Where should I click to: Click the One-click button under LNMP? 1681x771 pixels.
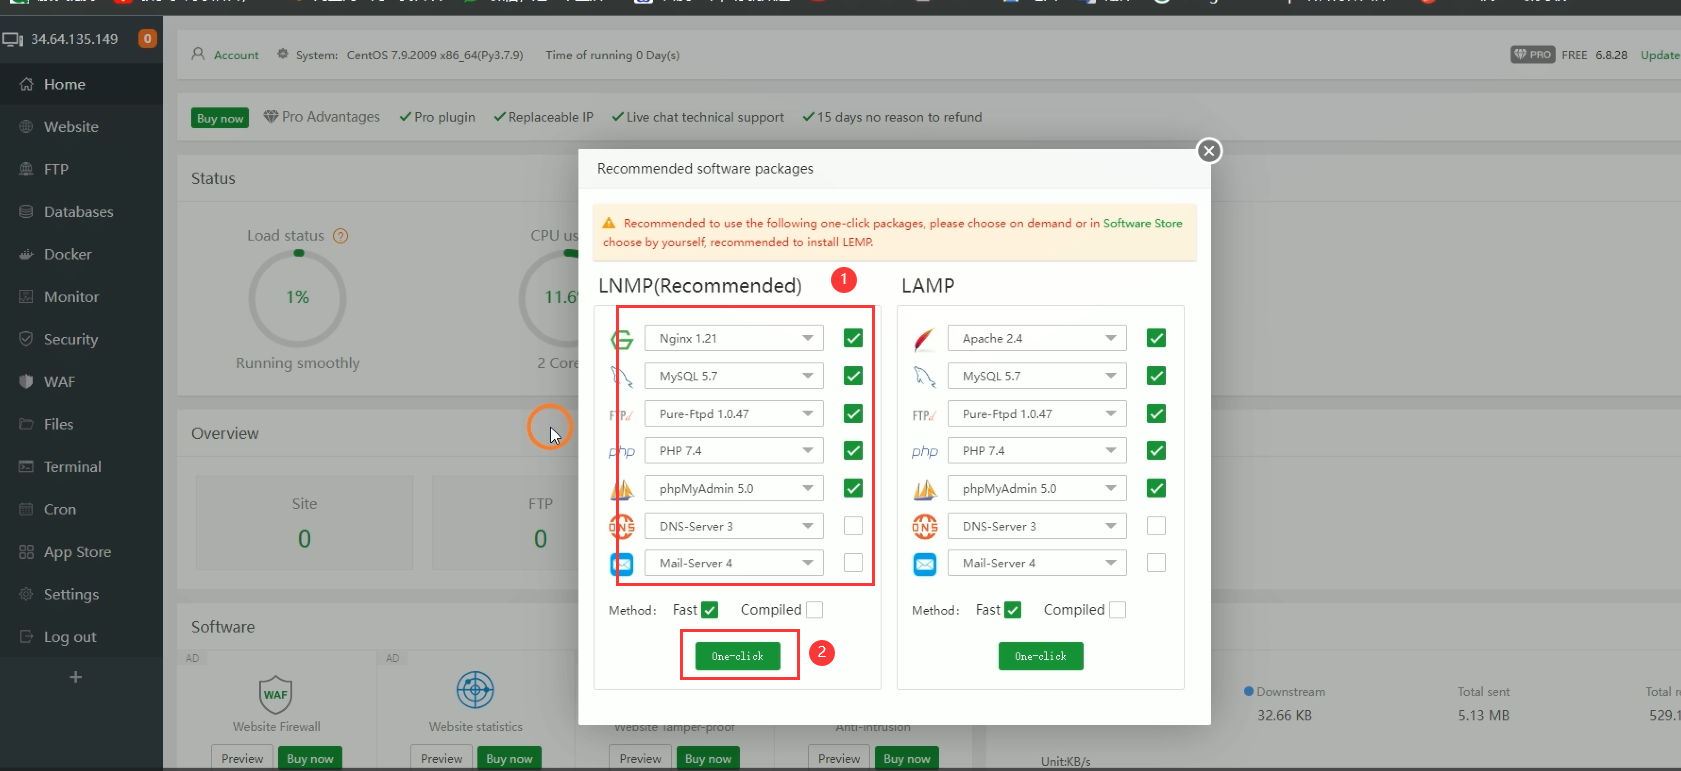tap(738, 656)
